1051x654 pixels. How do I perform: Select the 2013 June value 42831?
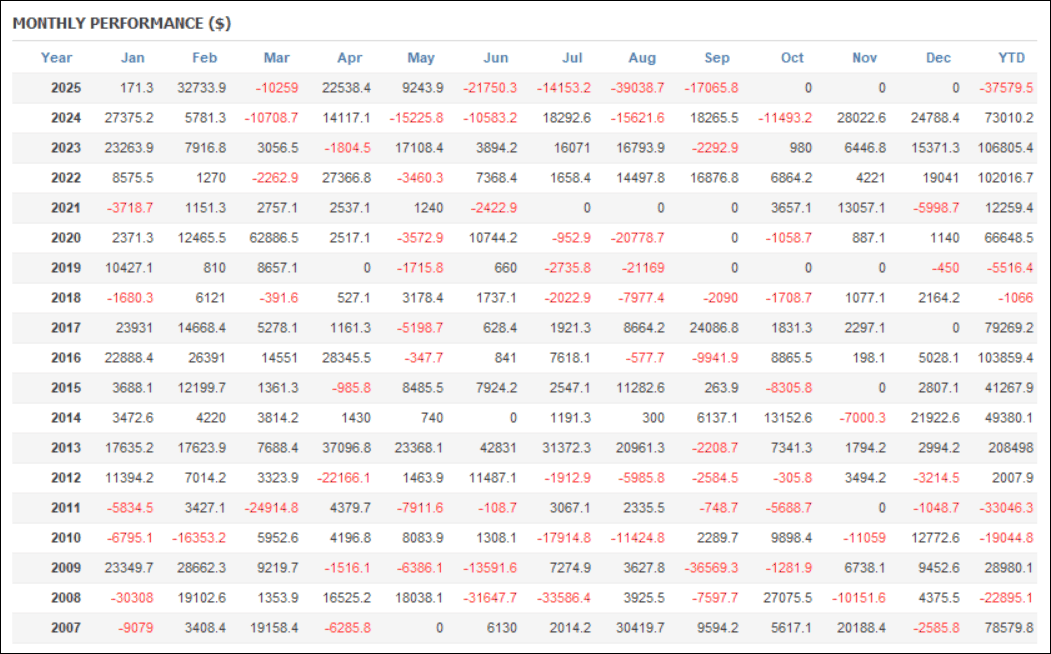pos(496,448)
